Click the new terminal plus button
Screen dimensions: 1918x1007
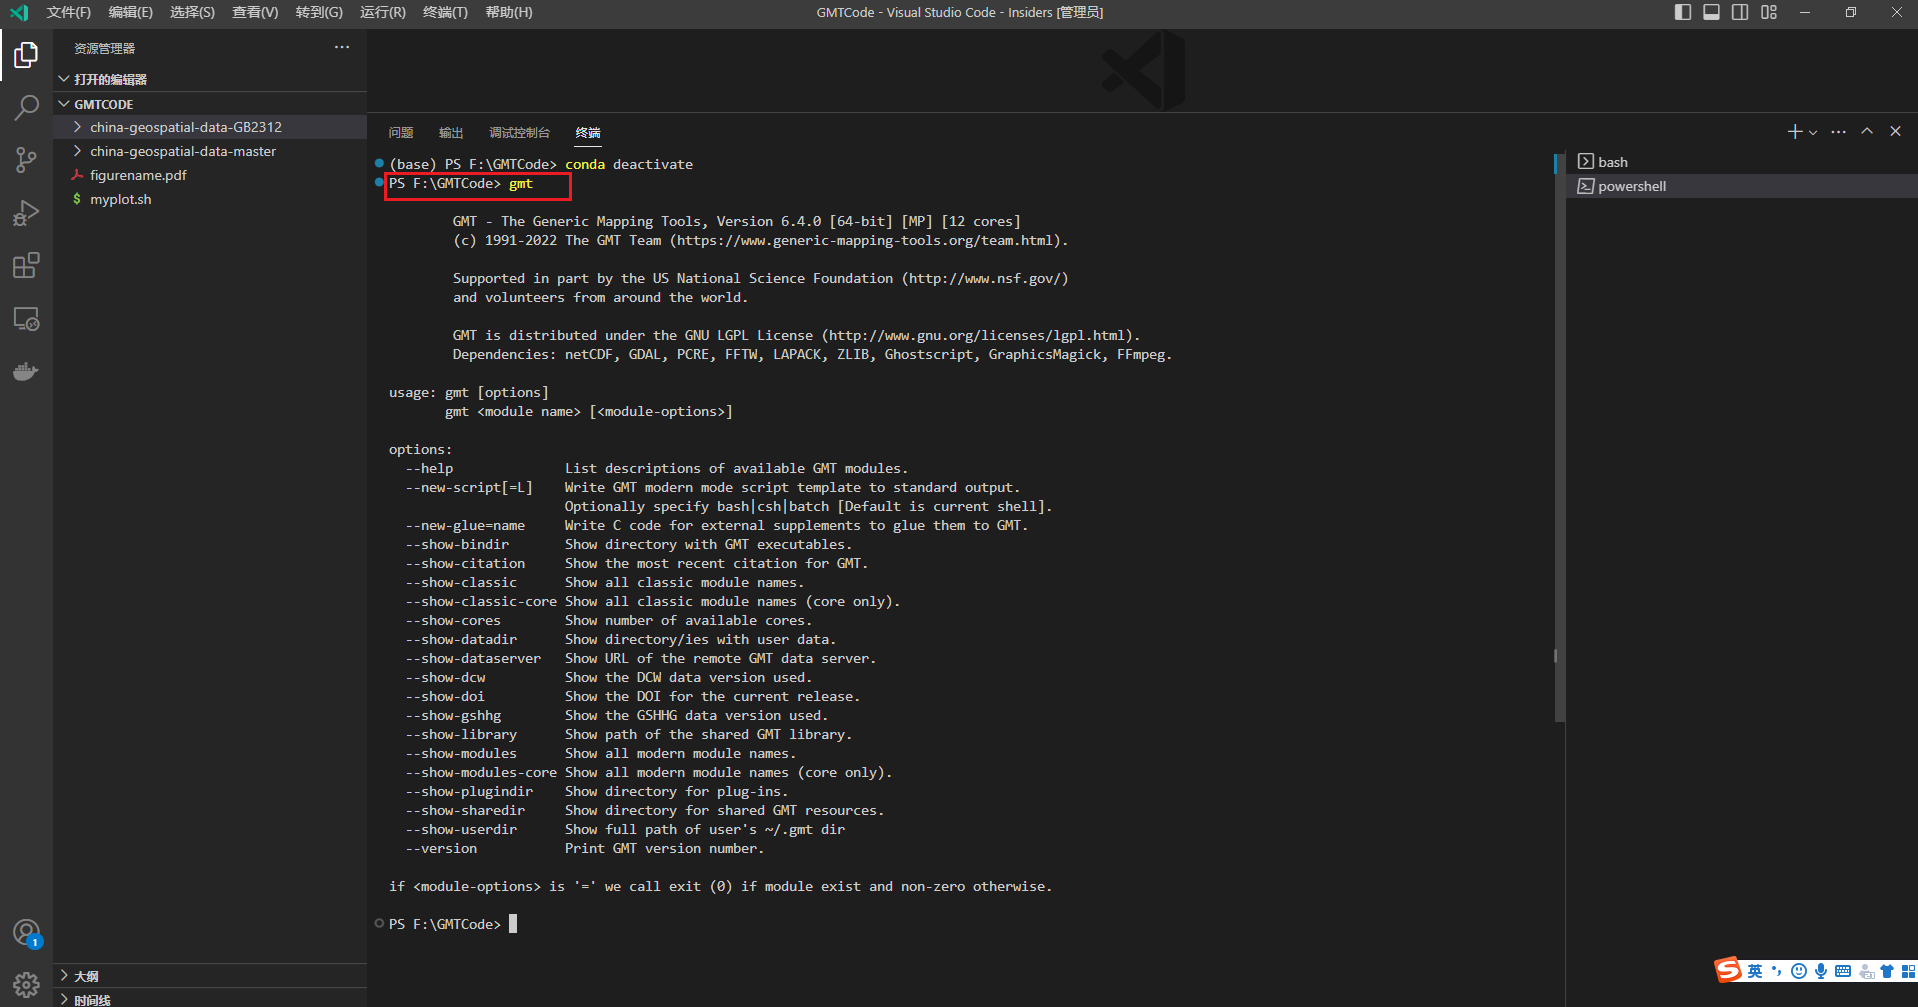click(x=1794, y=132)
